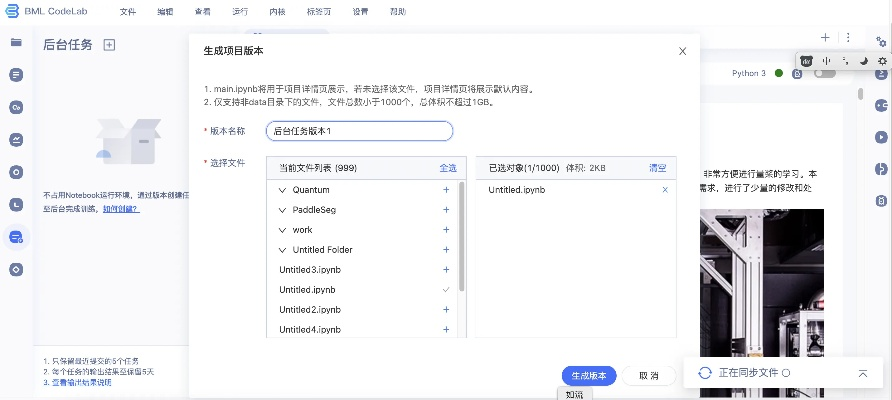Remove Untitled.ipynb from the selected objects list
This screenshot has height=400, width=892.
[x=665, y=190]
